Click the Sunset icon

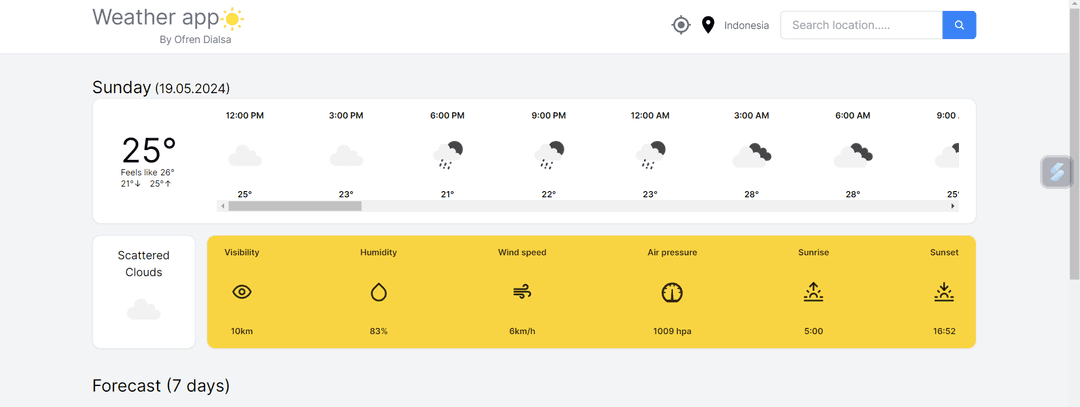pyautogui.click(x=944, y=292)
